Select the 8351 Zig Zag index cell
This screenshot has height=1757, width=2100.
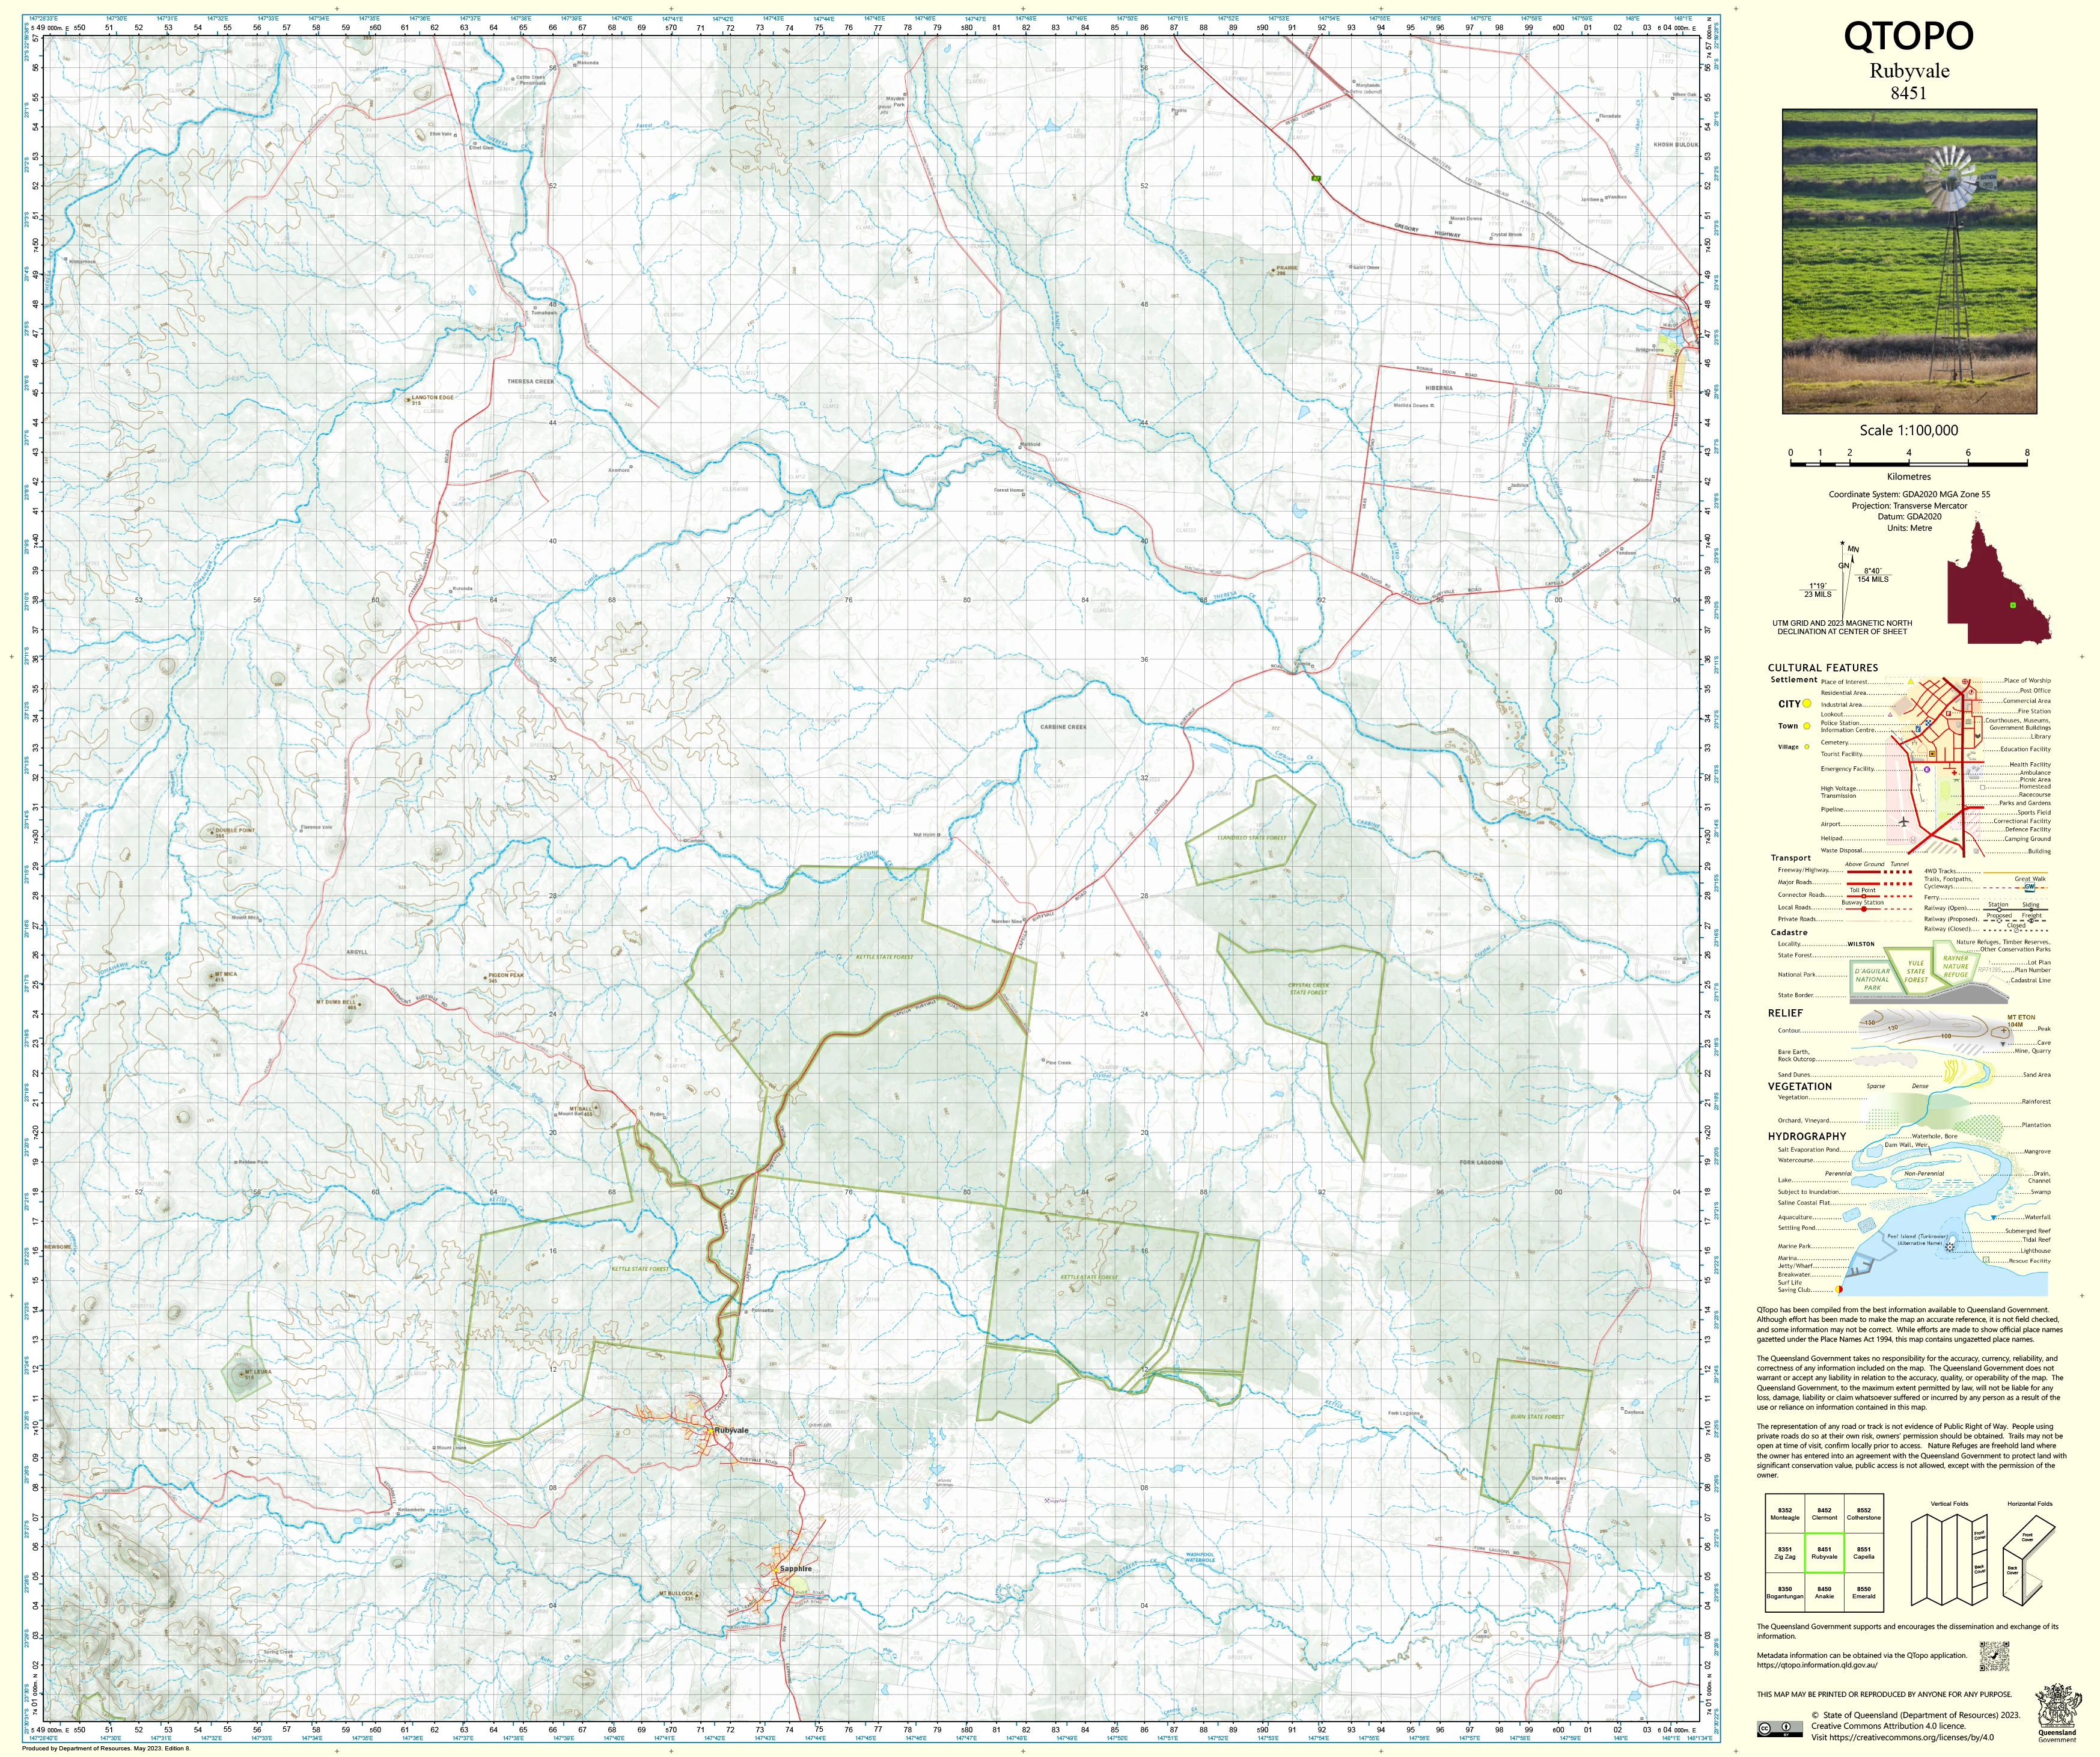click(1785, 1553)
